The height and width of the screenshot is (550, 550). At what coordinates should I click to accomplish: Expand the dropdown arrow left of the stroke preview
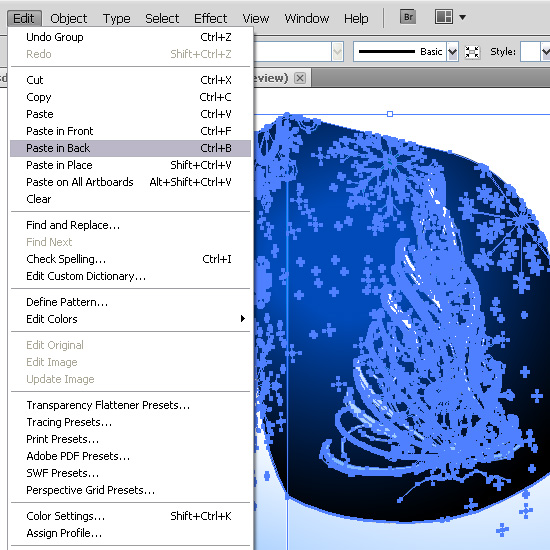[337, 52]
